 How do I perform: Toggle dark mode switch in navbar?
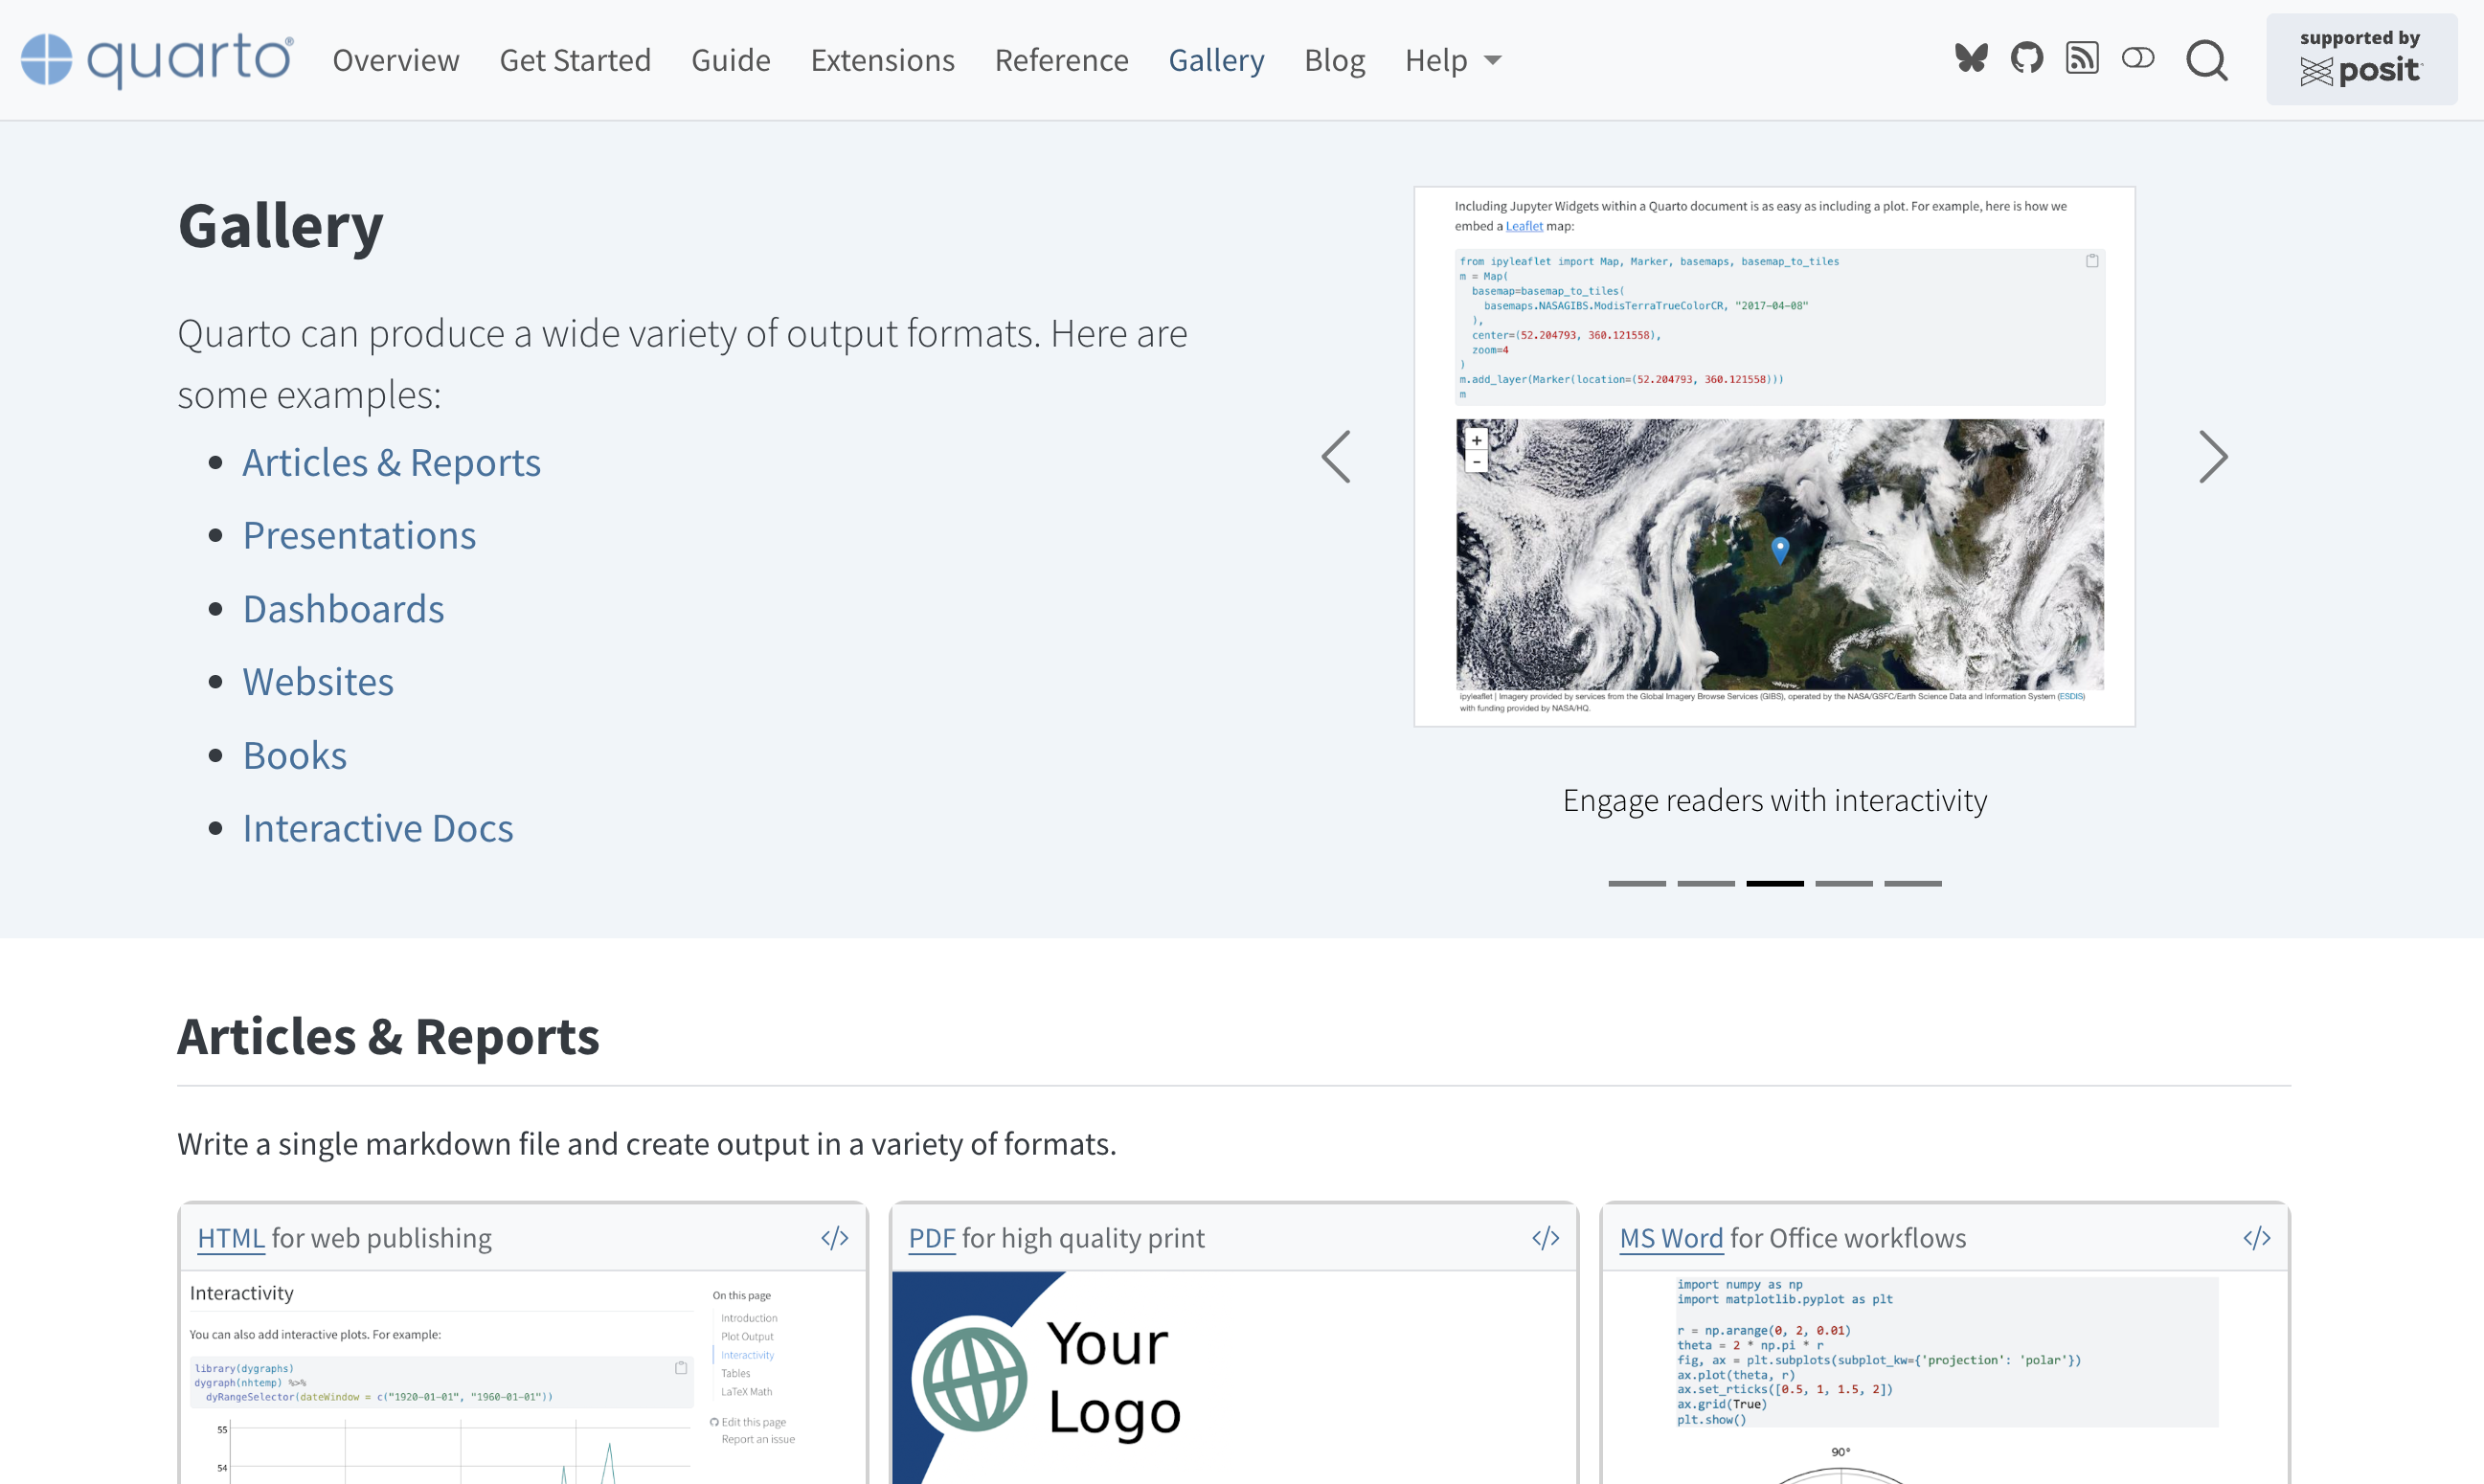2138,58
